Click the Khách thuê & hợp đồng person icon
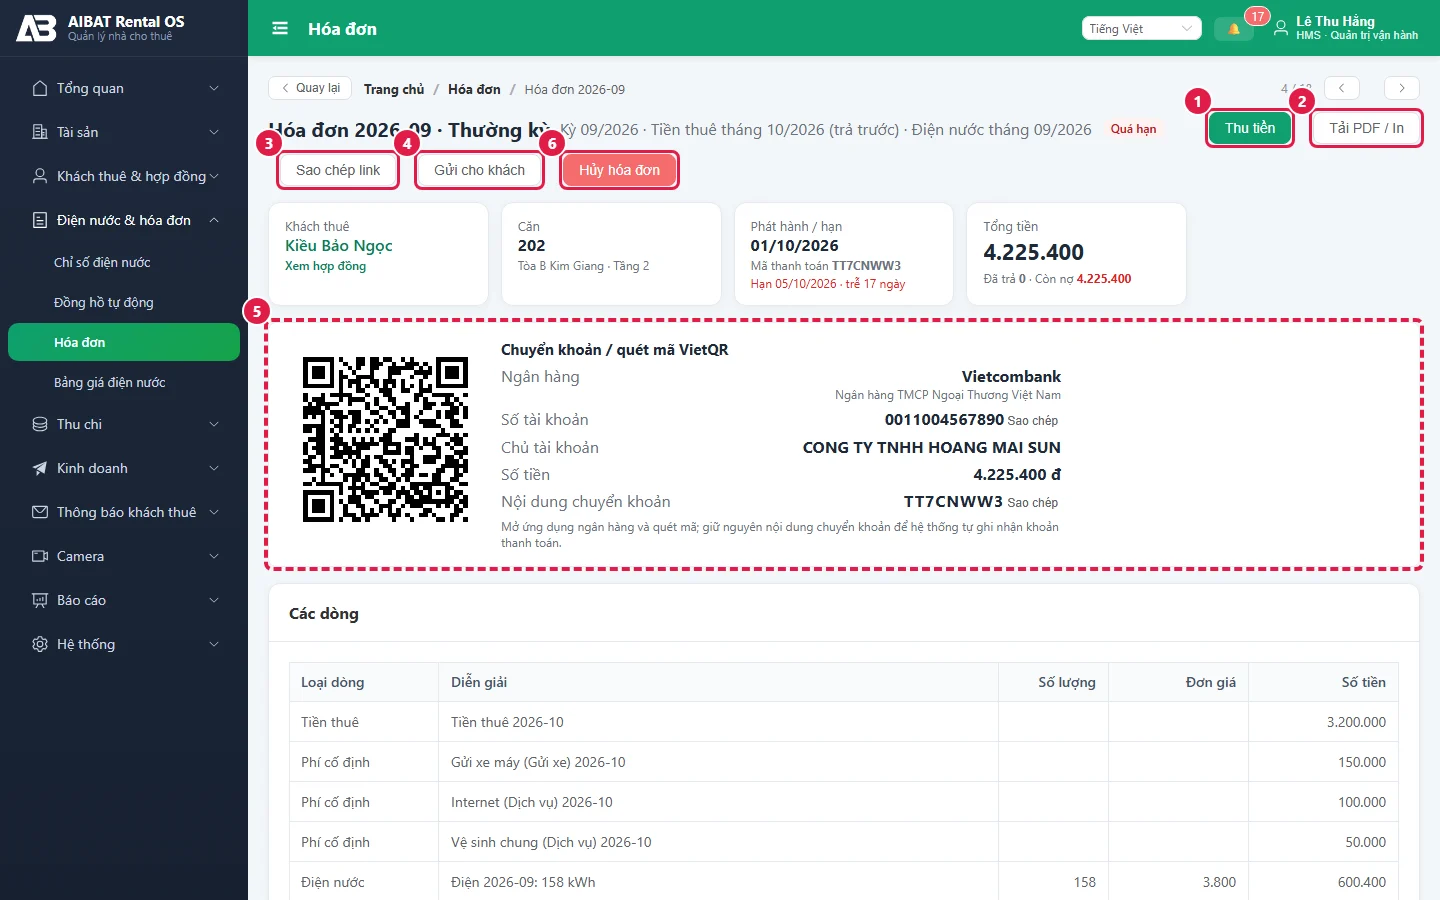1440x900 pixels. [x=40, y=176]
